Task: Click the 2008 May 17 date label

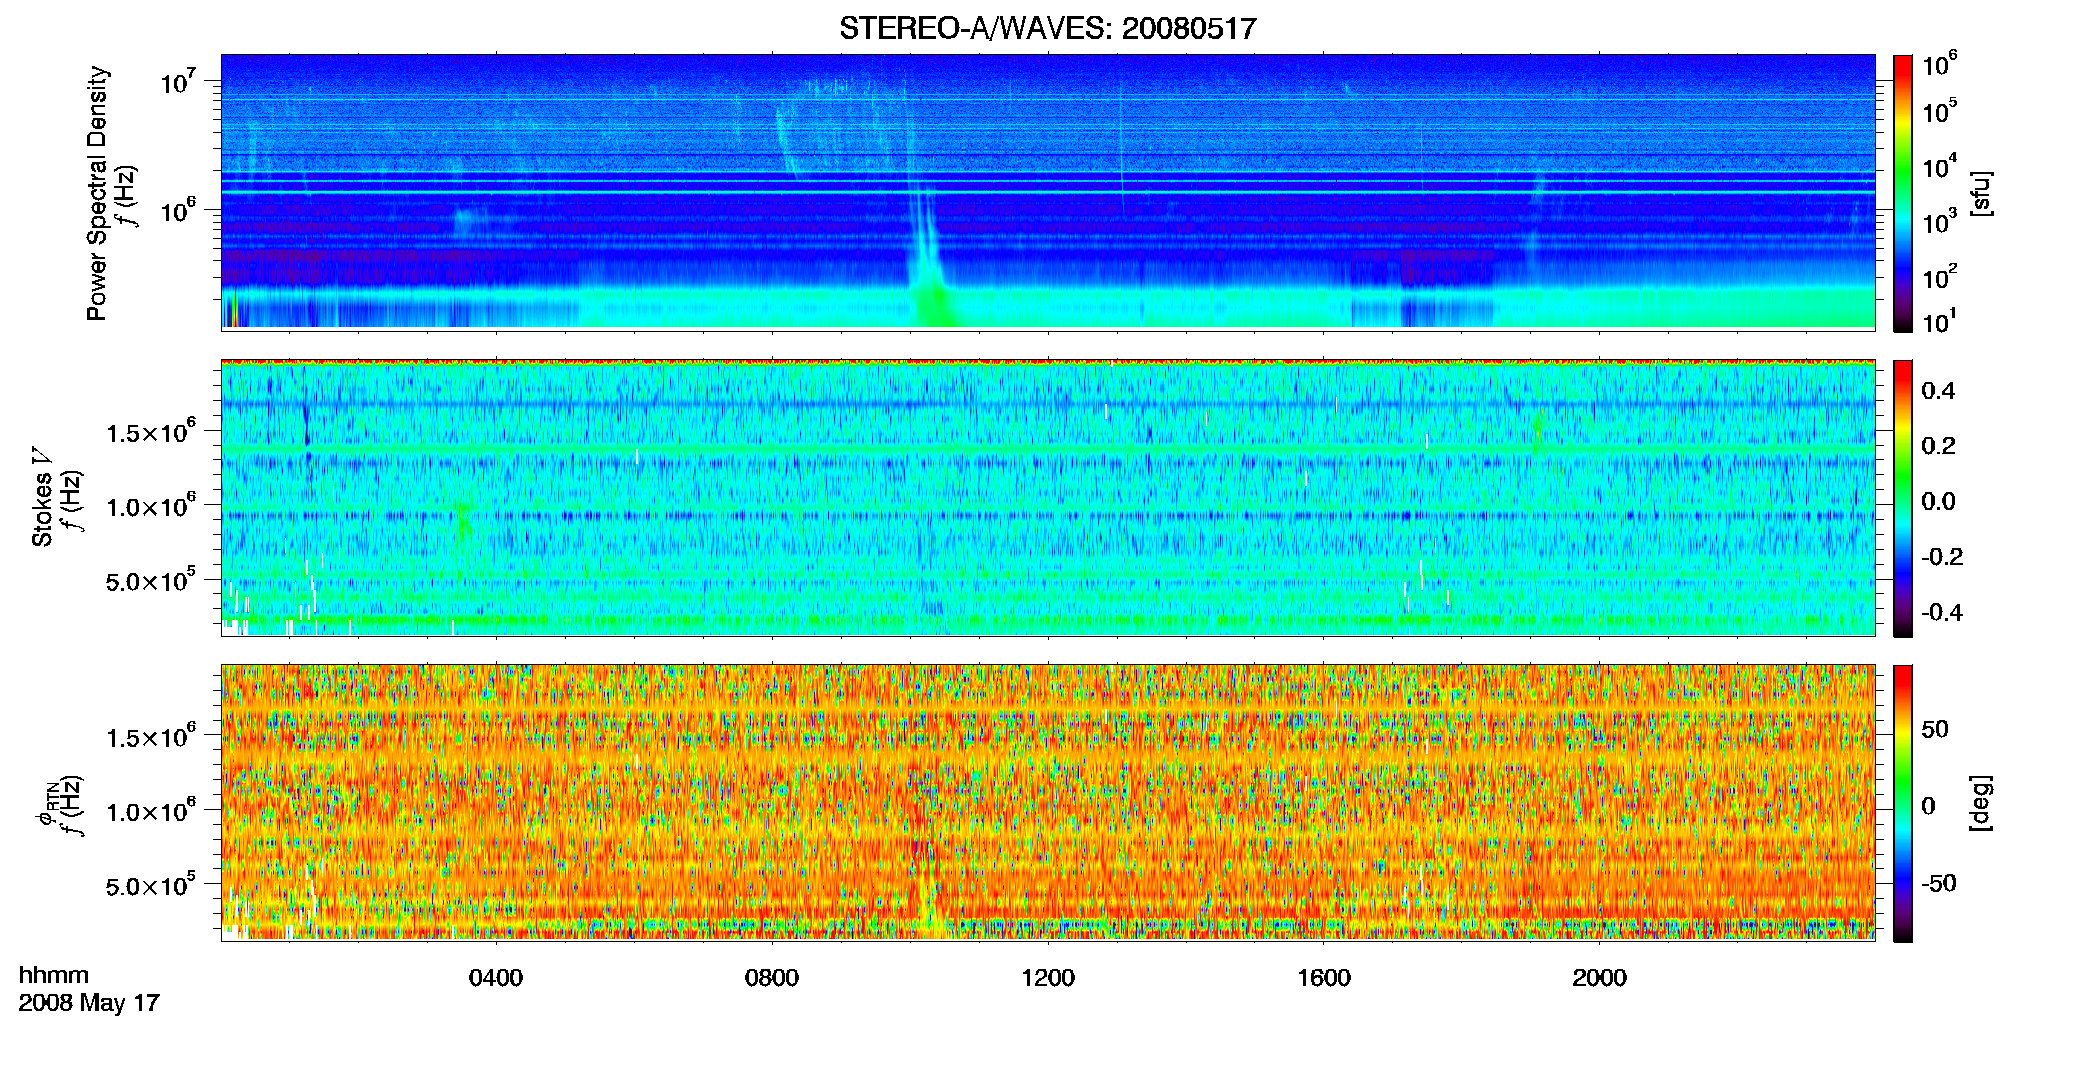Action: coord(89,1003)
